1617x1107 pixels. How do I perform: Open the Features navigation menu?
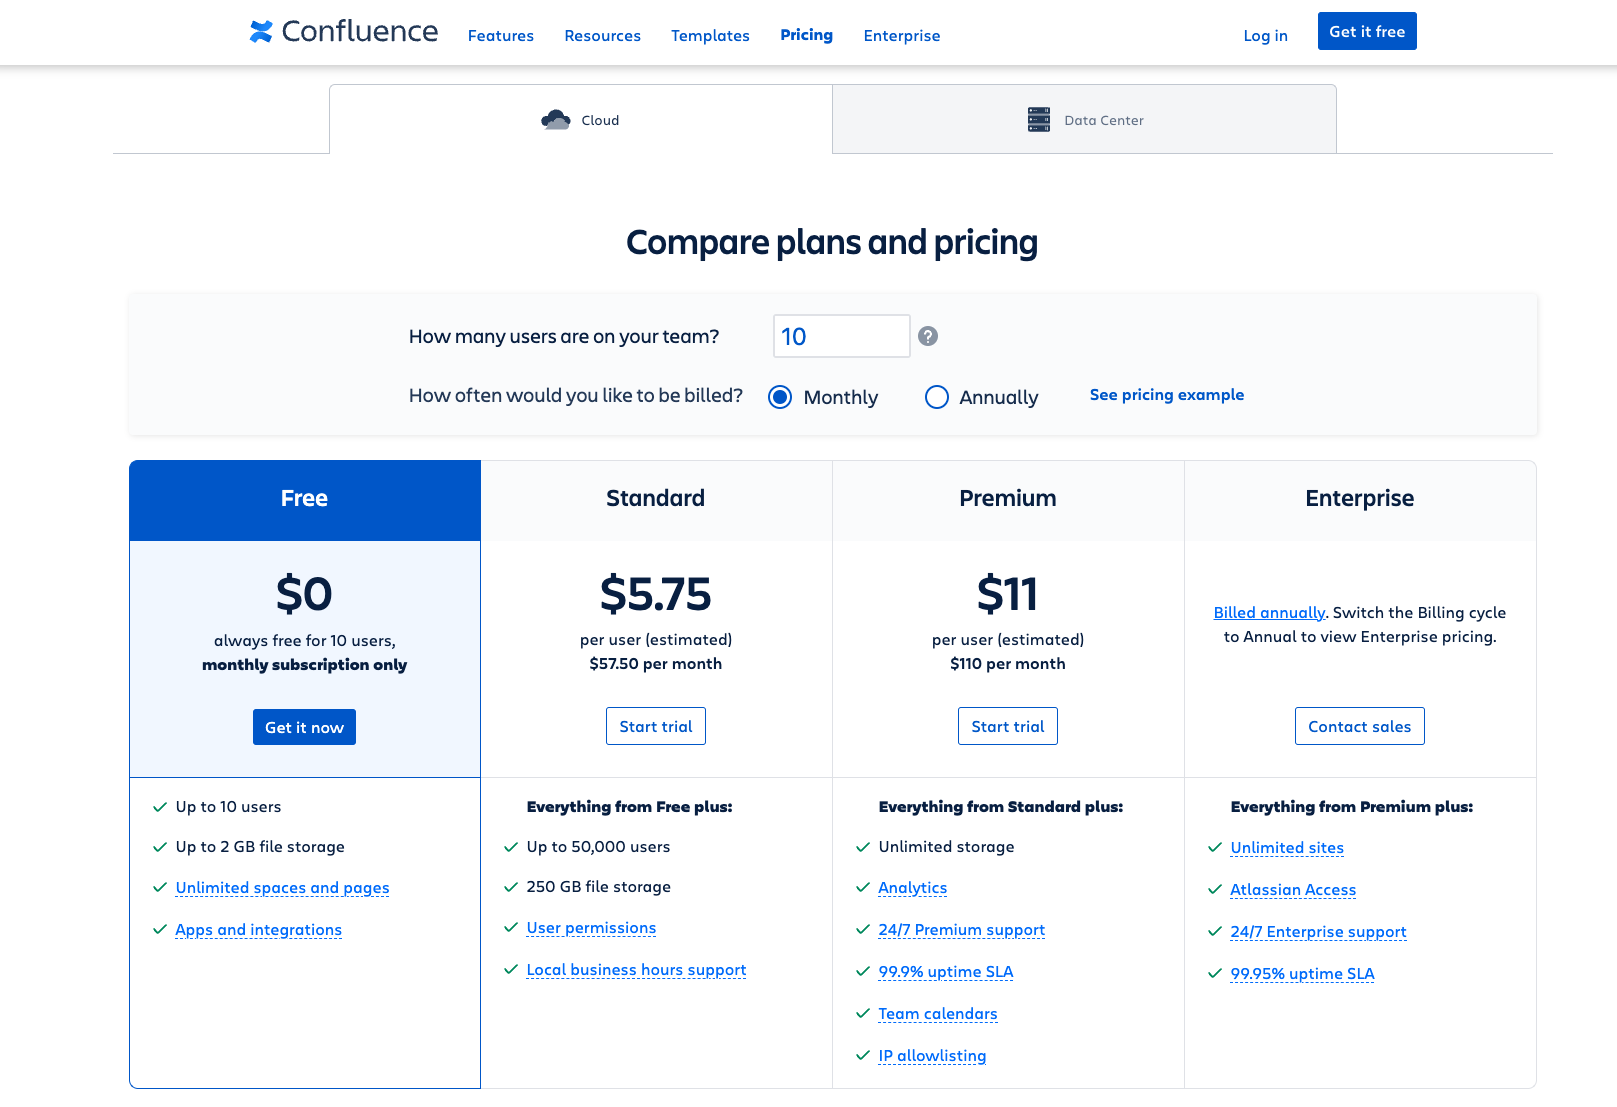pos(501,36)
